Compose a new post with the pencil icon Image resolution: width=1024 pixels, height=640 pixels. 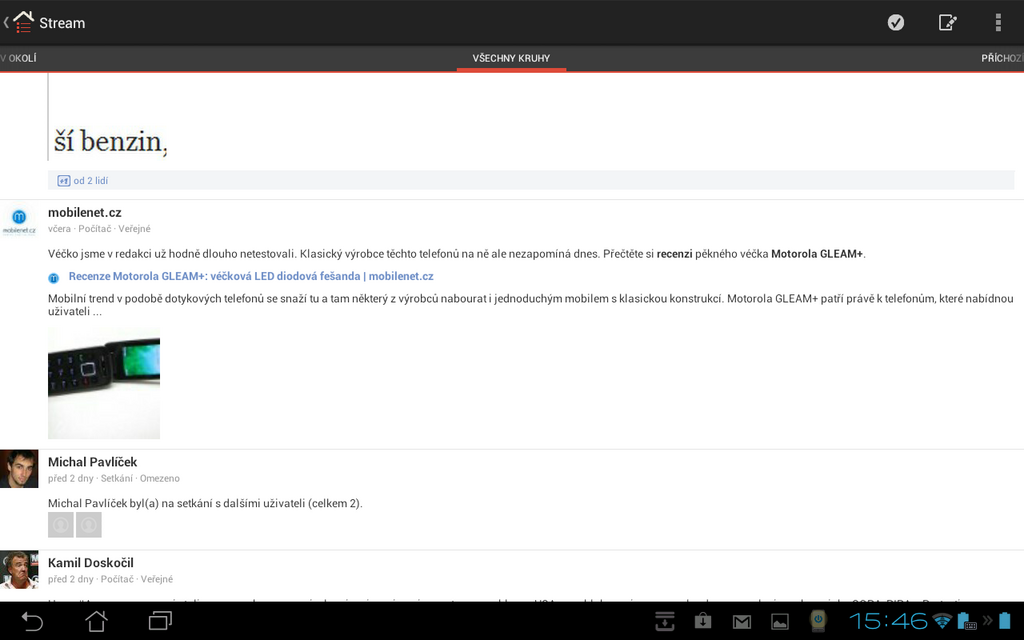[947, 22]
